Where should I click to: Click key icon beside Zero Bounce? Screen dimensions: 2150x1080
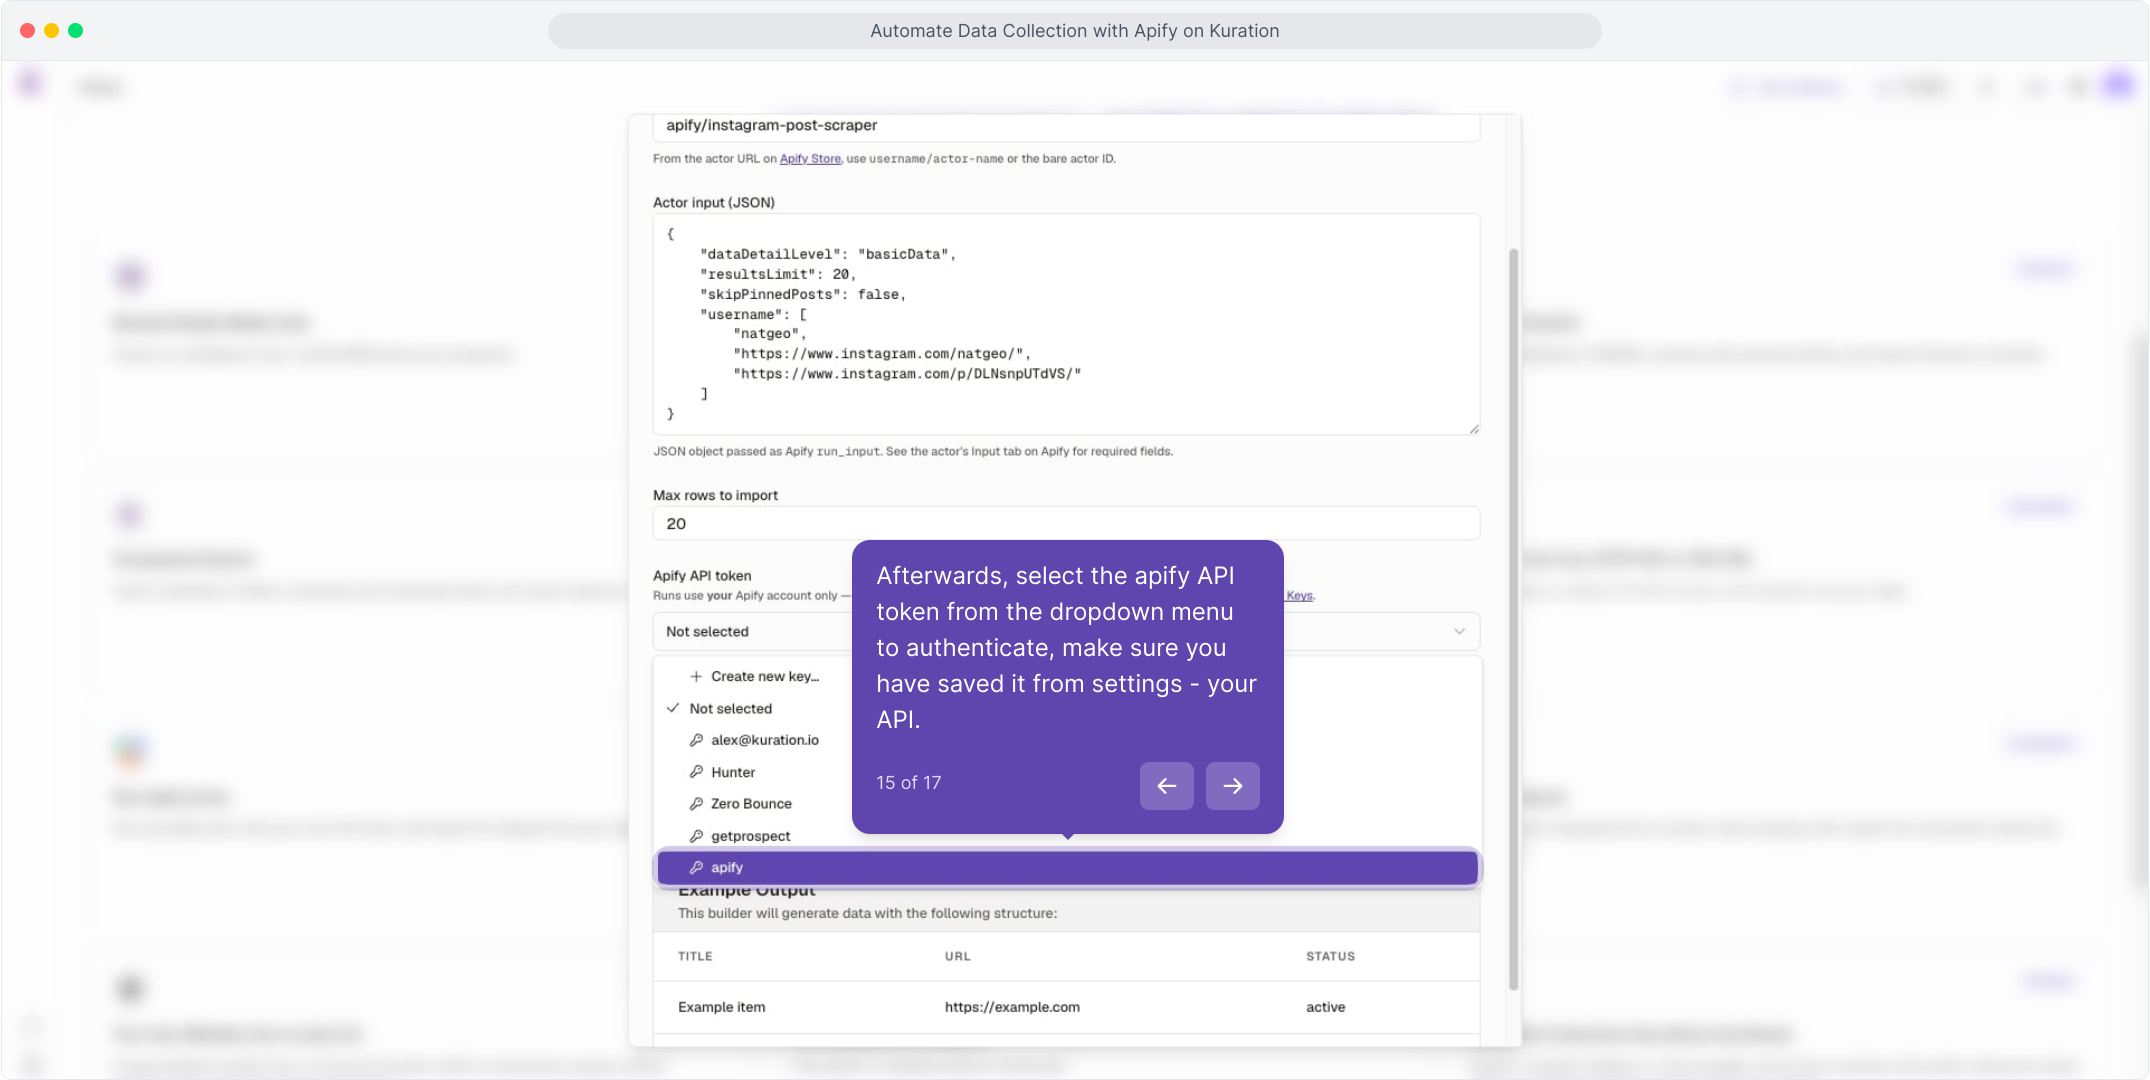696,804
